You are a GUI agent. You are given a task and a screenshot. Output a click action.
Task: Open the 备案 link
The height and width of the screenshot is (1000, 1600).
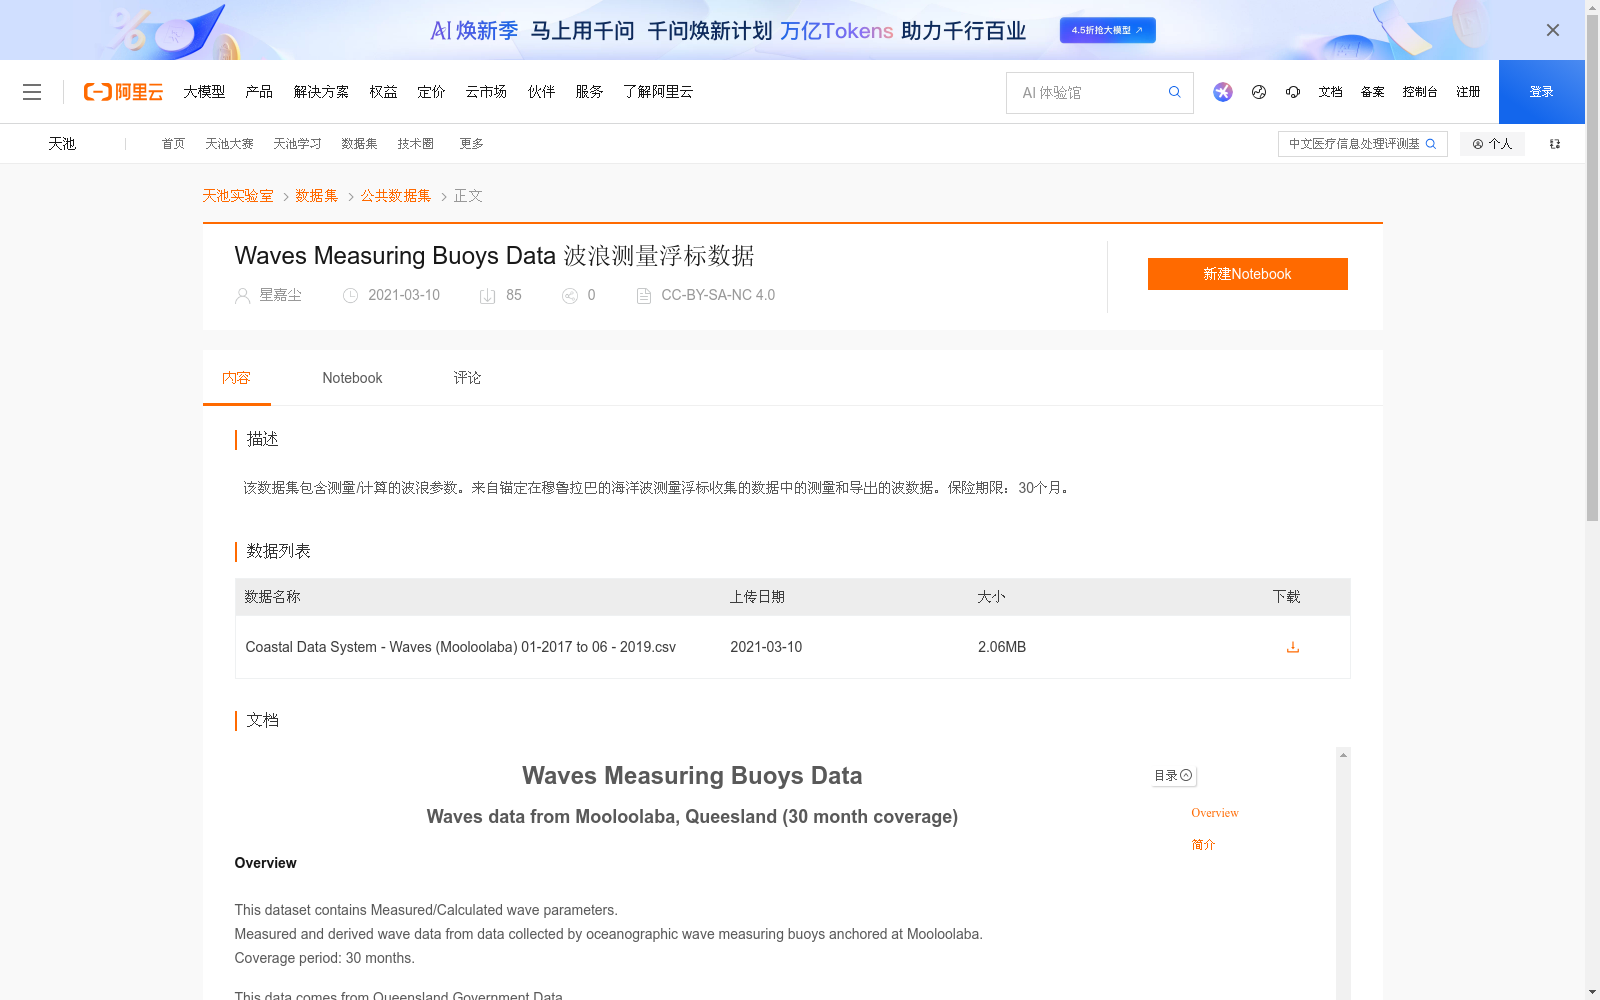tap(1372, 92)
